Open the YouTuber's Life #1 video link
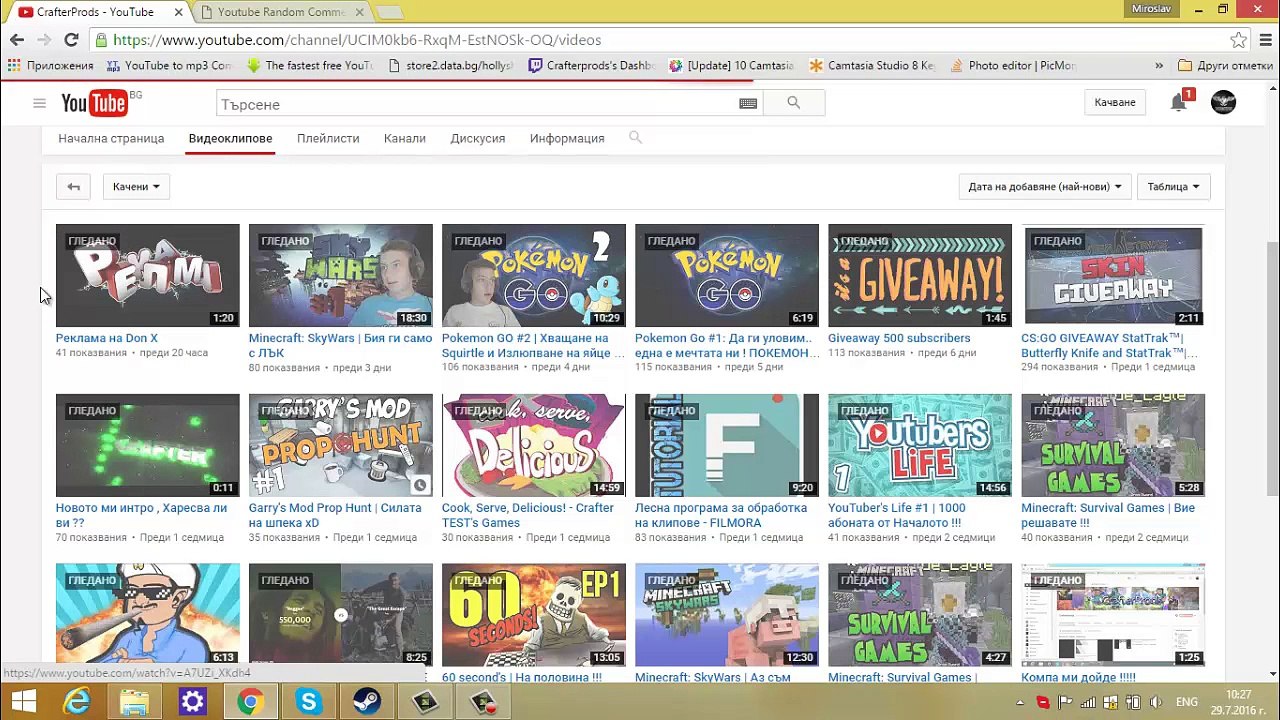This screenshot has height=720, width=1280. 895,515
